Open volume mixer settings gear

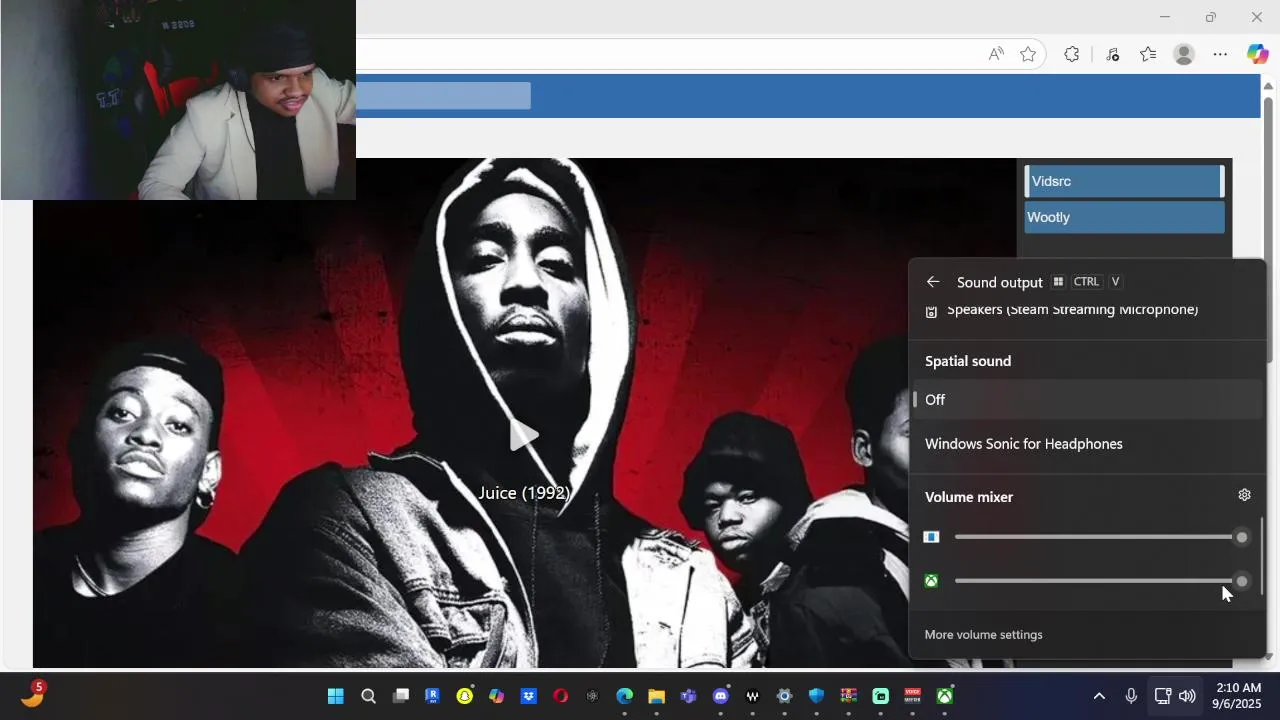click(1244, 495)
